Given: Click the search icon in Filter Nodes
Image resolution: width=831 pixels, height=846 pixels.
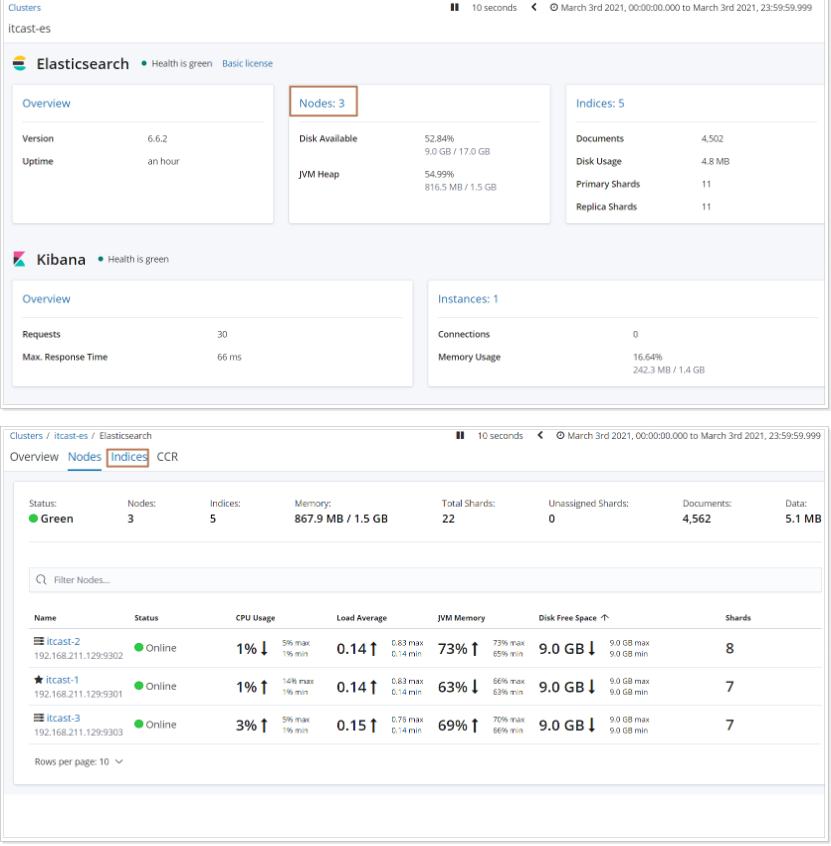Looking at the screenshot, I should click(41, 579).
